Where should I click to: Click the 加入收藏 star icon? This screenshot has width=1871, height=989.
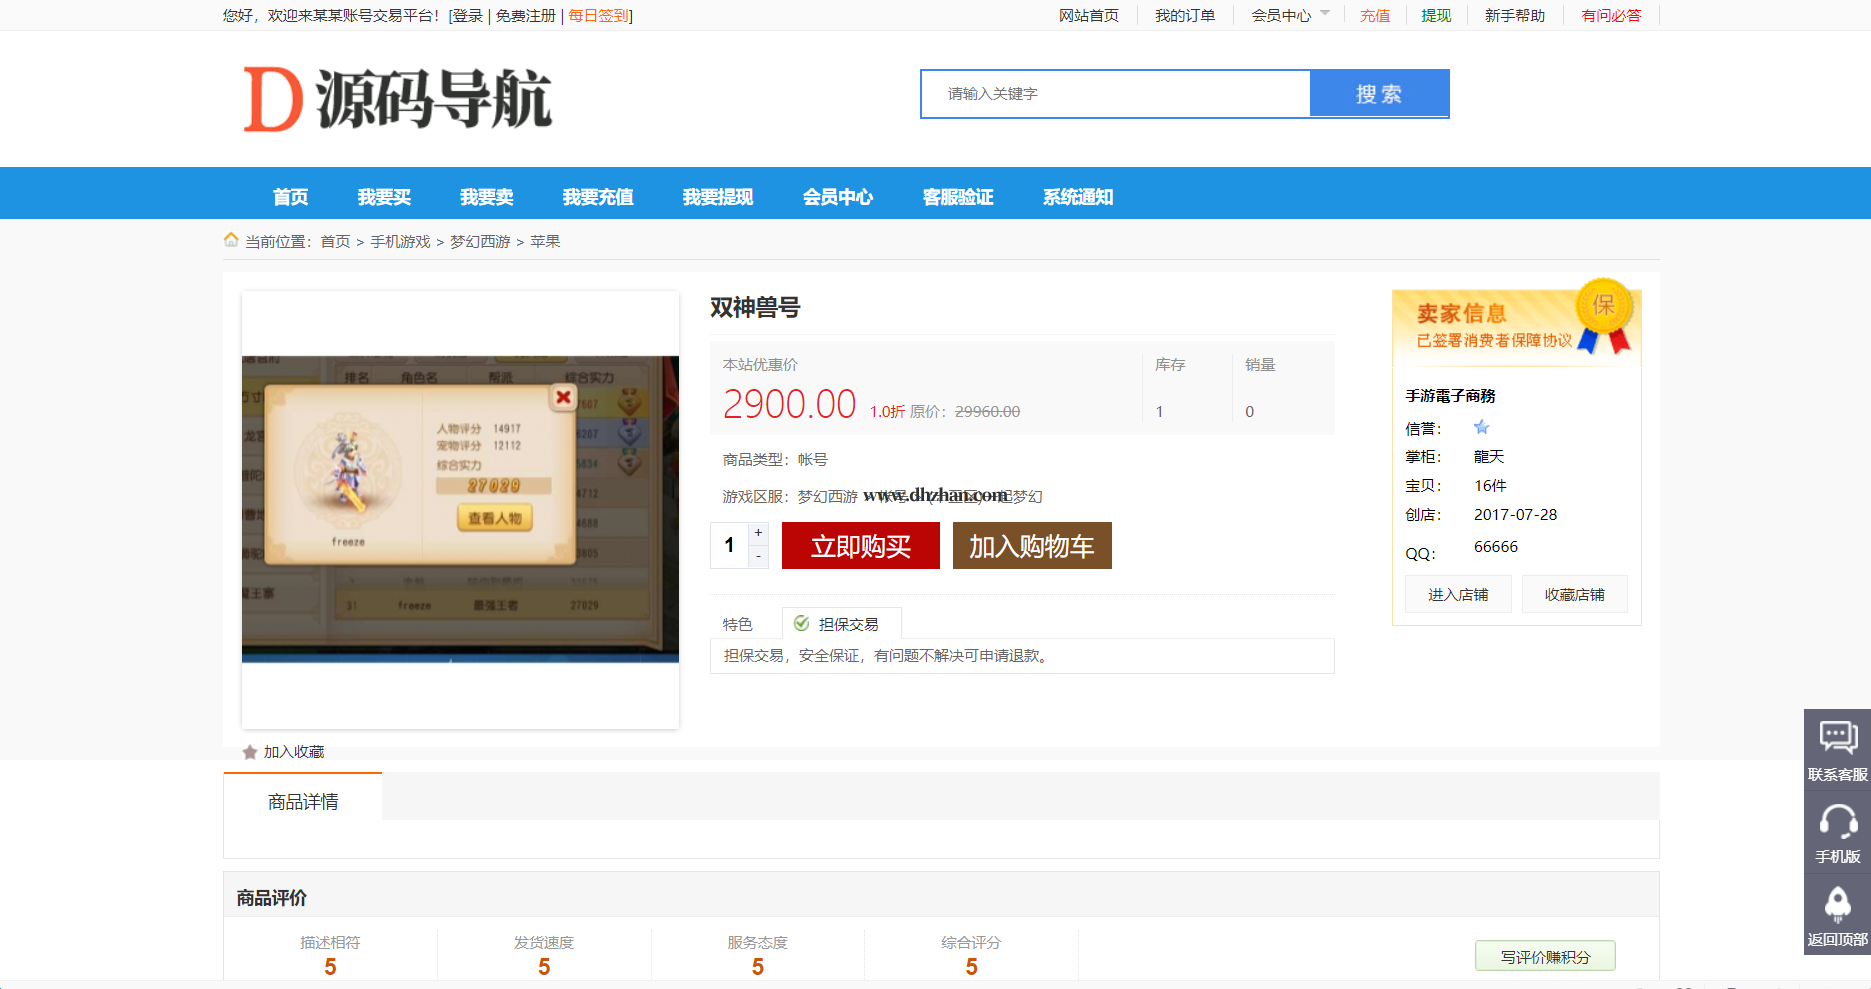point(250,752)
